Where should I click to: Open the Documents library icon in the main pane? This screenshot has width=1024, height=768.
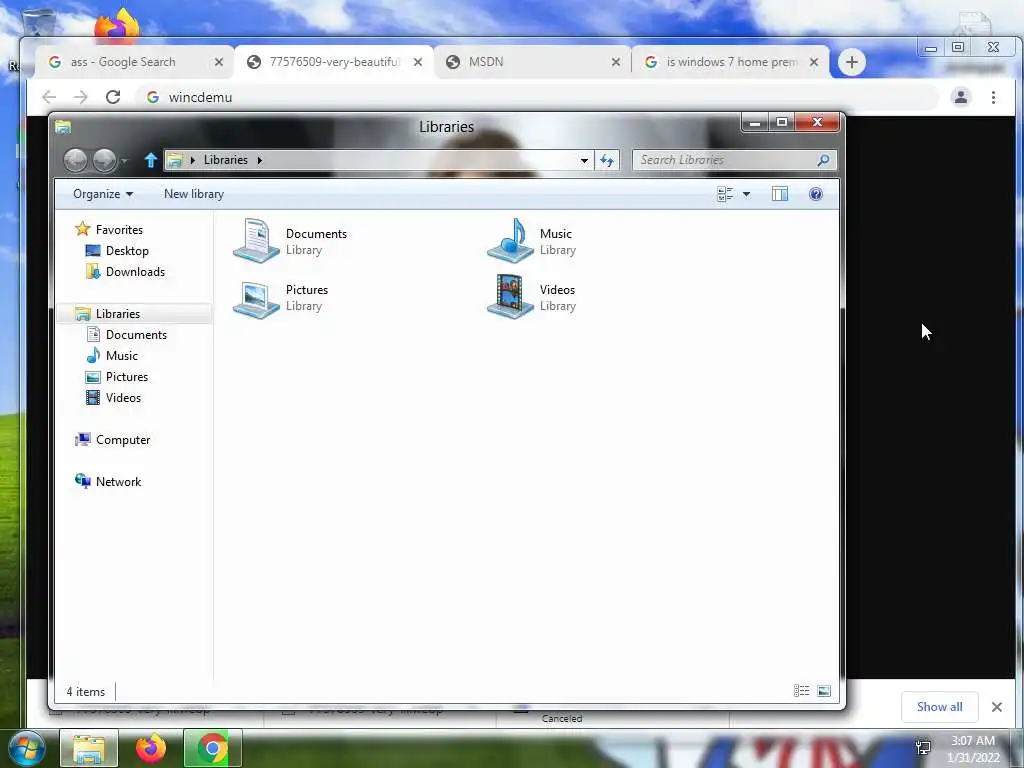[256, 241]
